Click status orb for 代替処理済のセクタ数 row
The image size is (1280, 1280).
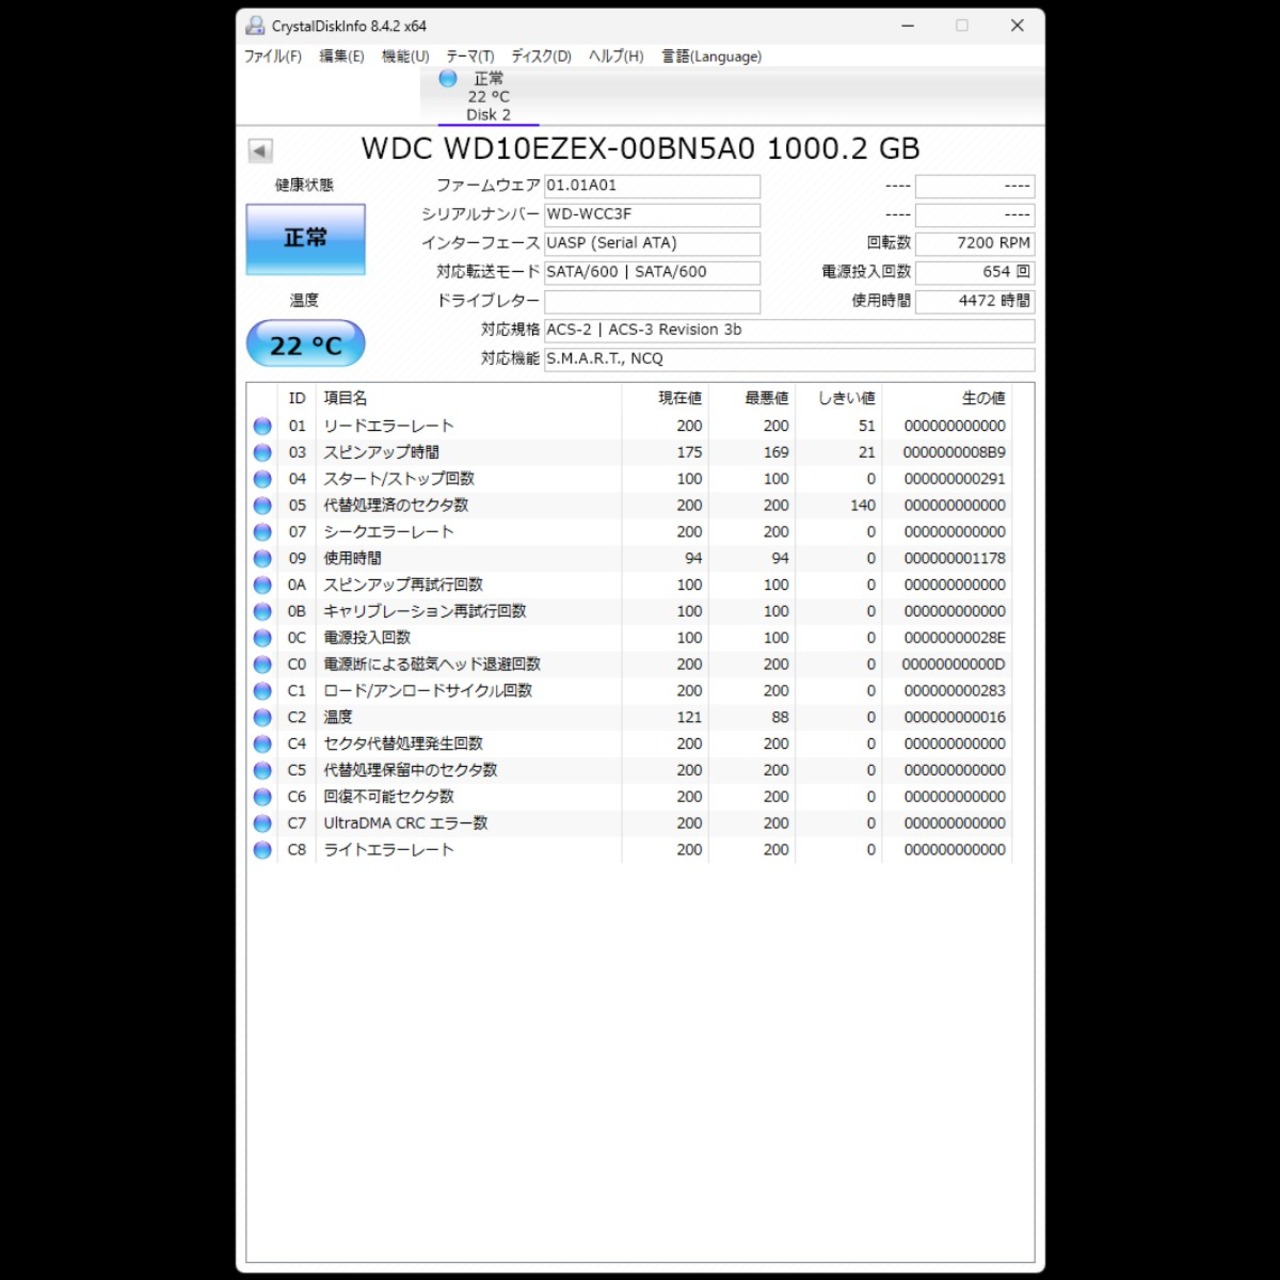point(263,505)
